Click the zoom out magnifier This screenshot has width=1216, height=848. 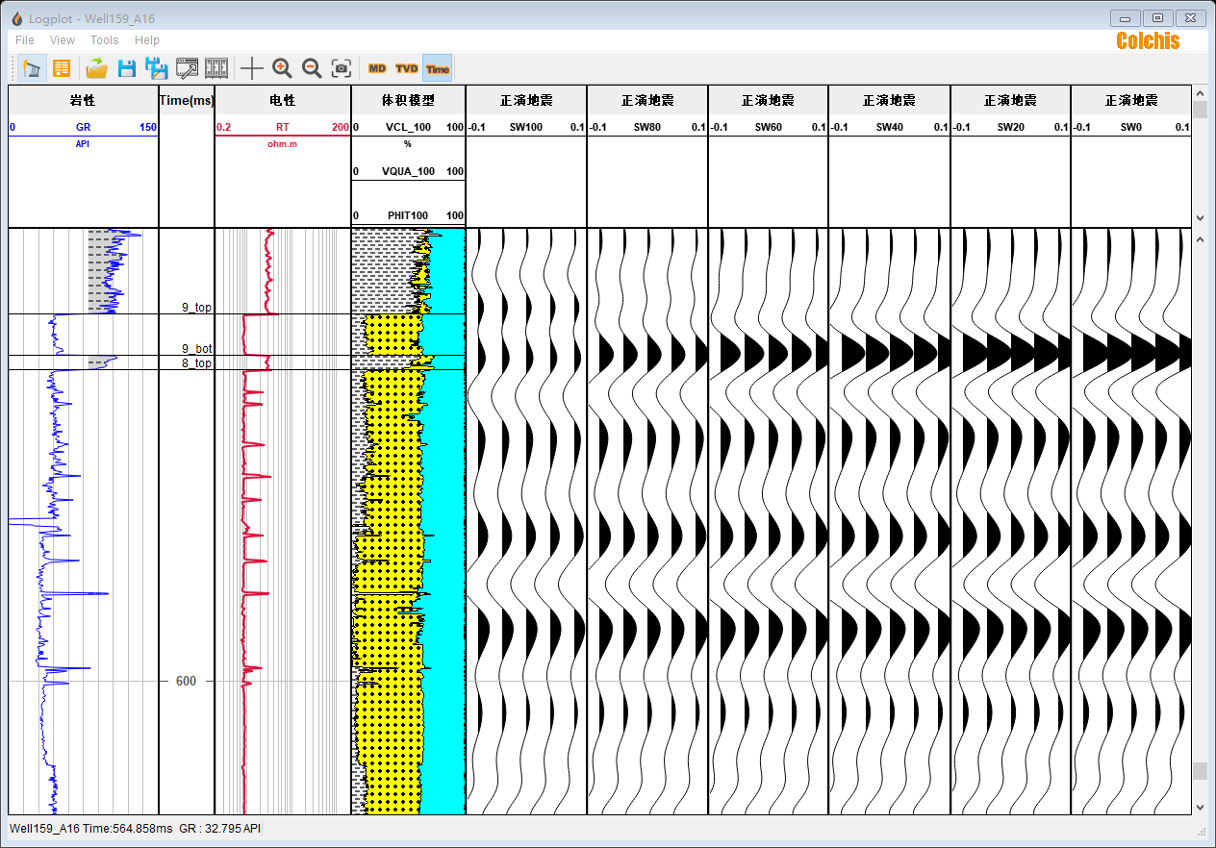pos(312,68)
